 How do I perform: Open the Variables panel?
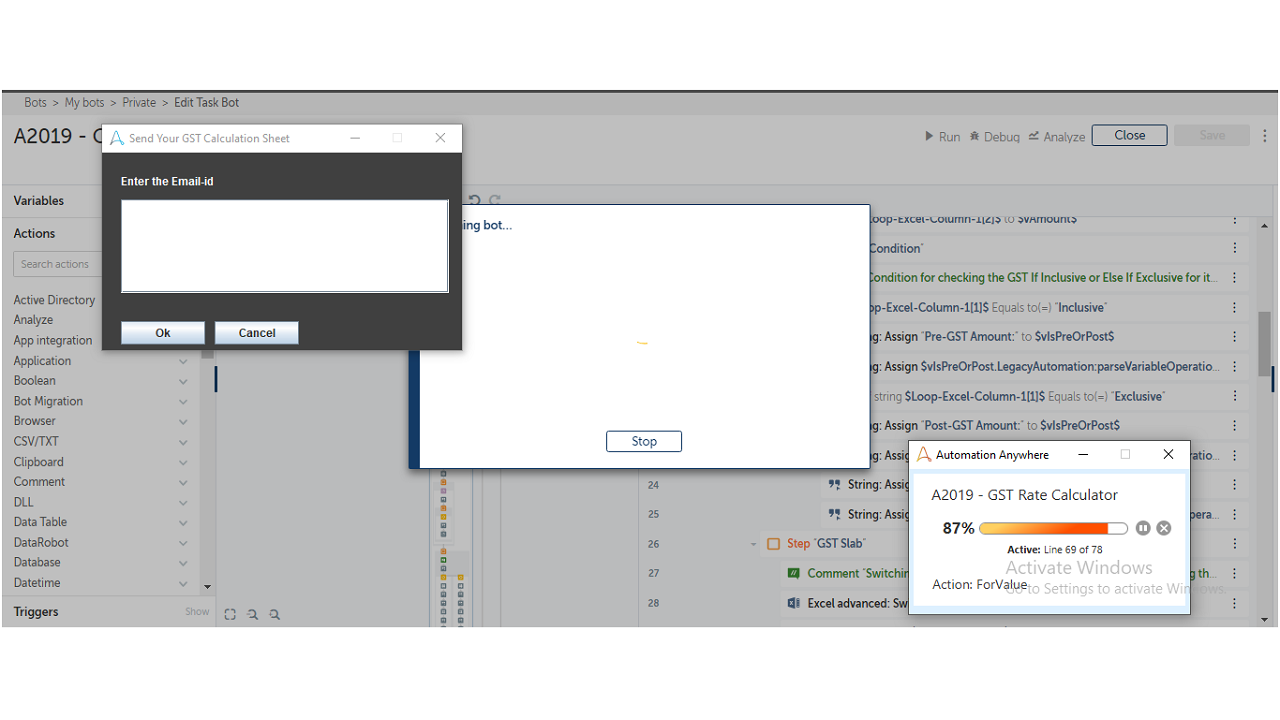coord(39,201)
